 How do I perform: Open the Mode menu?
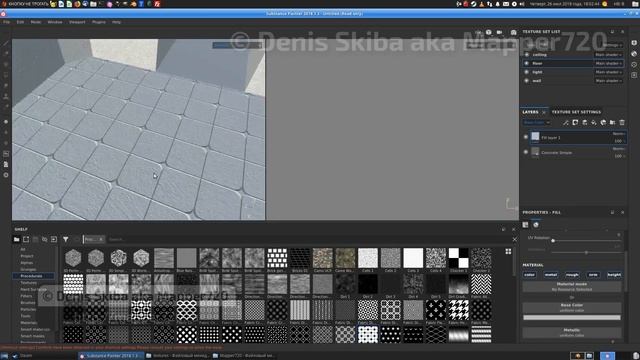click(x=36, y=22)
